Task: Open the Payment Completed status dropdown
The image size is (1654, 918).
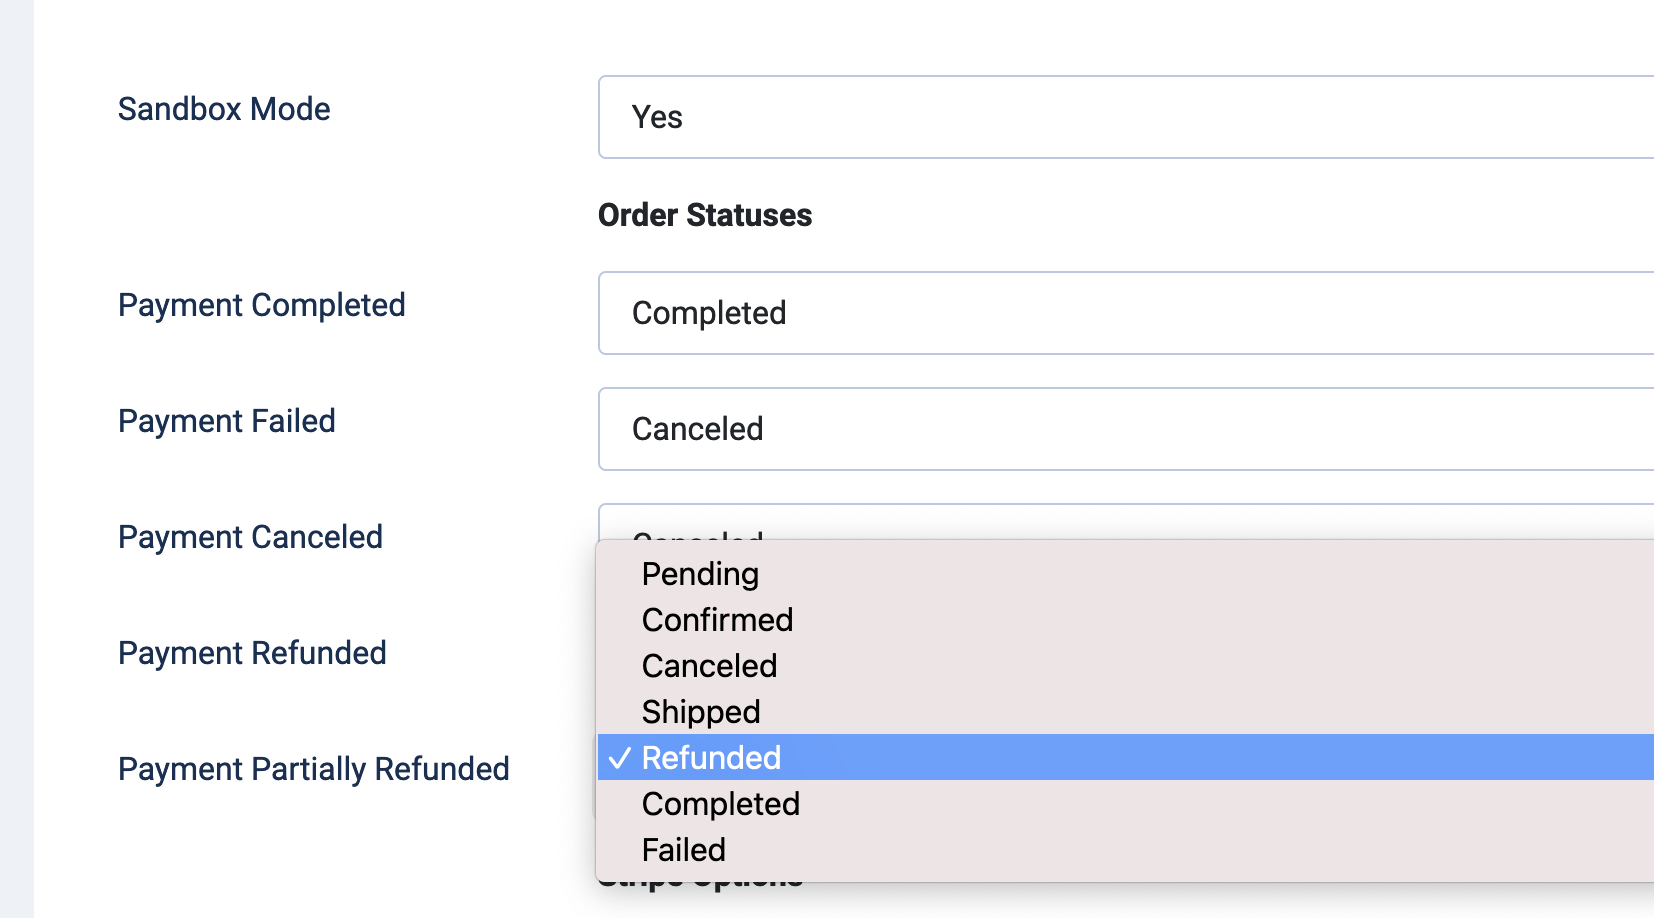Action: click(1125, 313)
